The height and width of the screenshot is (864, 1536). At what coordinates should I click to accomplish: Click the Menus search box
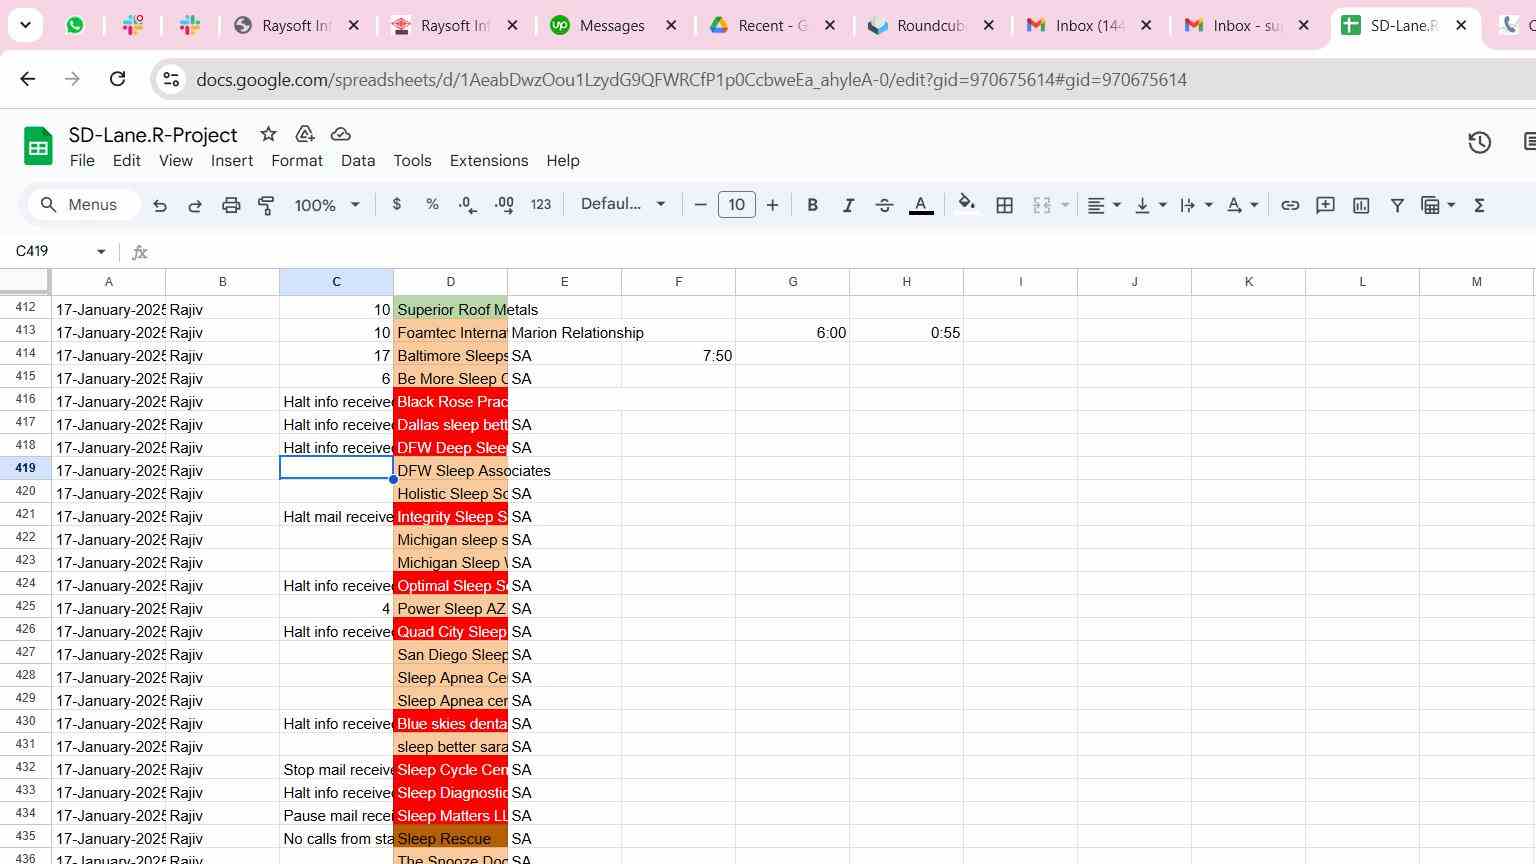[83, 205]
